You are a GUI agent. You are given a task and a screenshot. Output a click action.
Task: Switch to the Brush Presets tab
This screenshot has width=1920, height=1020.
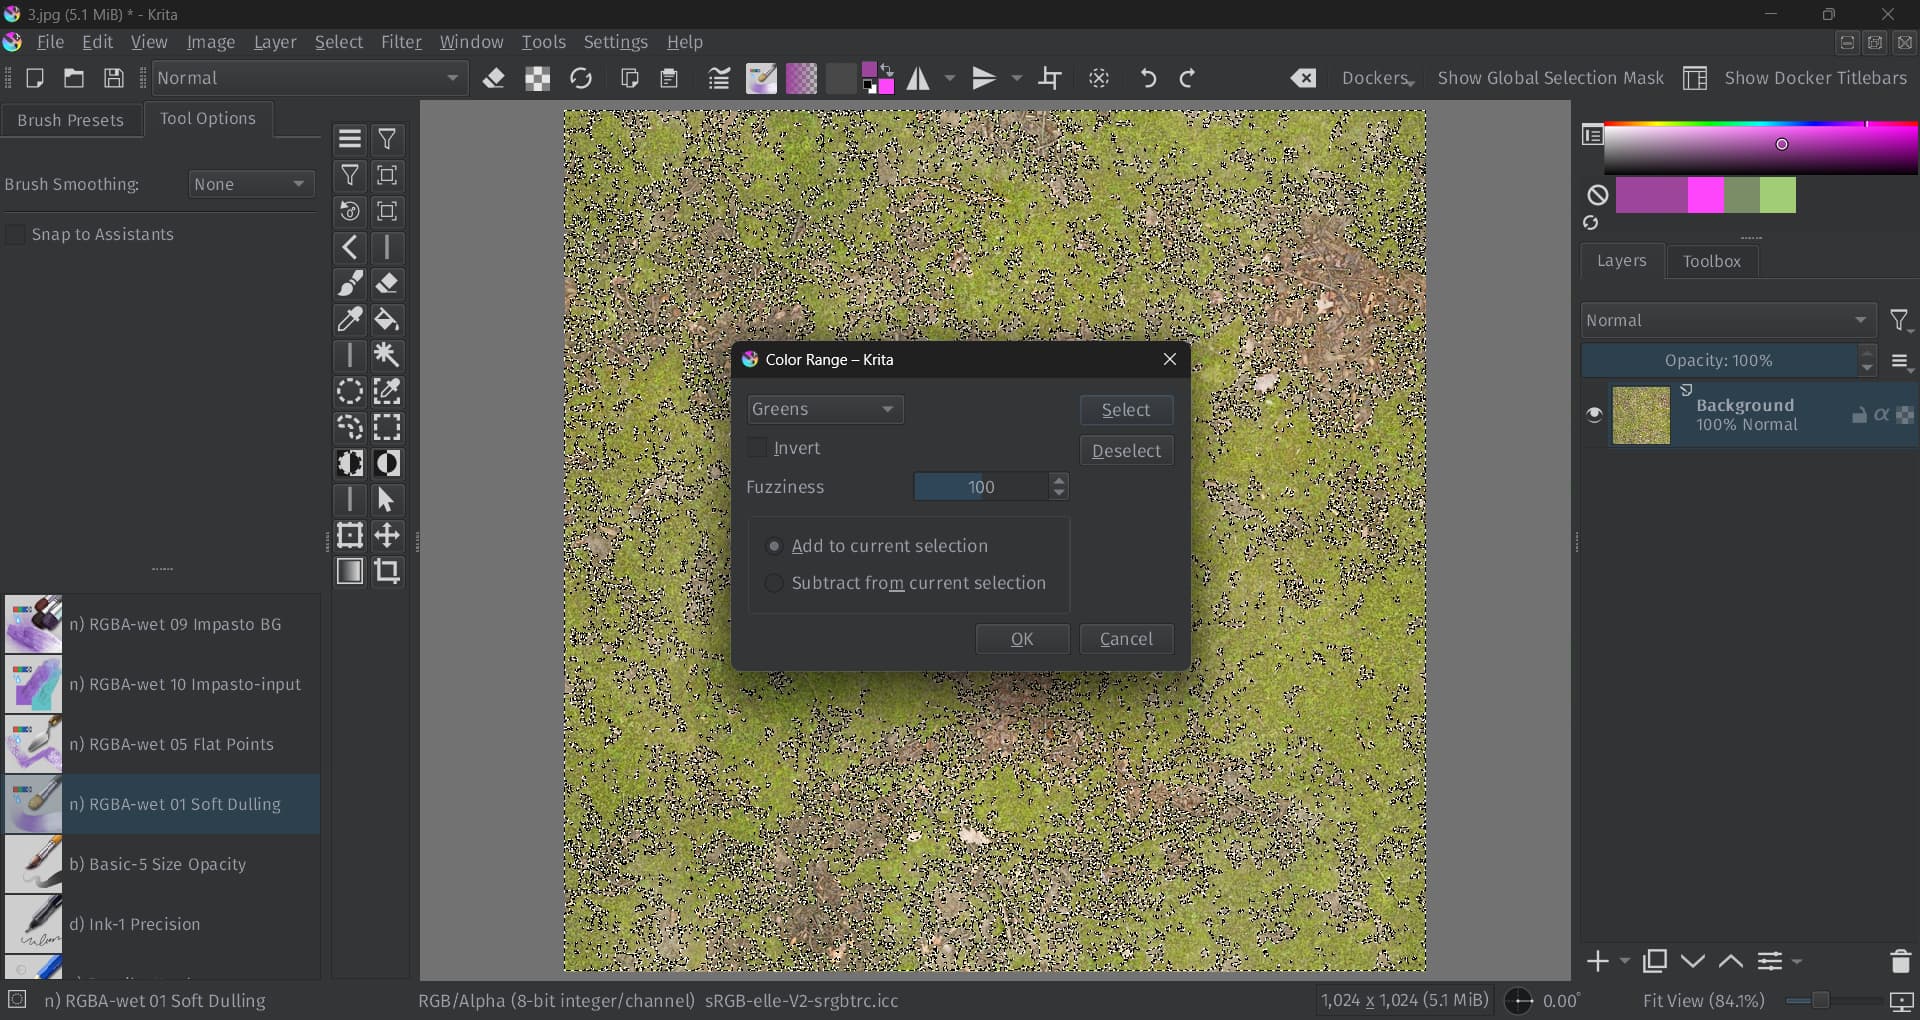click(x=70, y=120)
